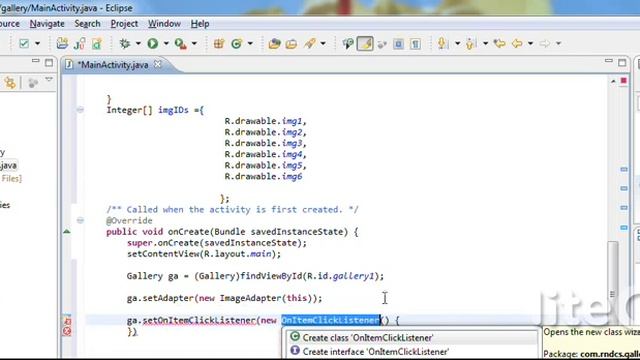Open the Window menu
This screenshot has height=360, width=640.
point(164,24)
